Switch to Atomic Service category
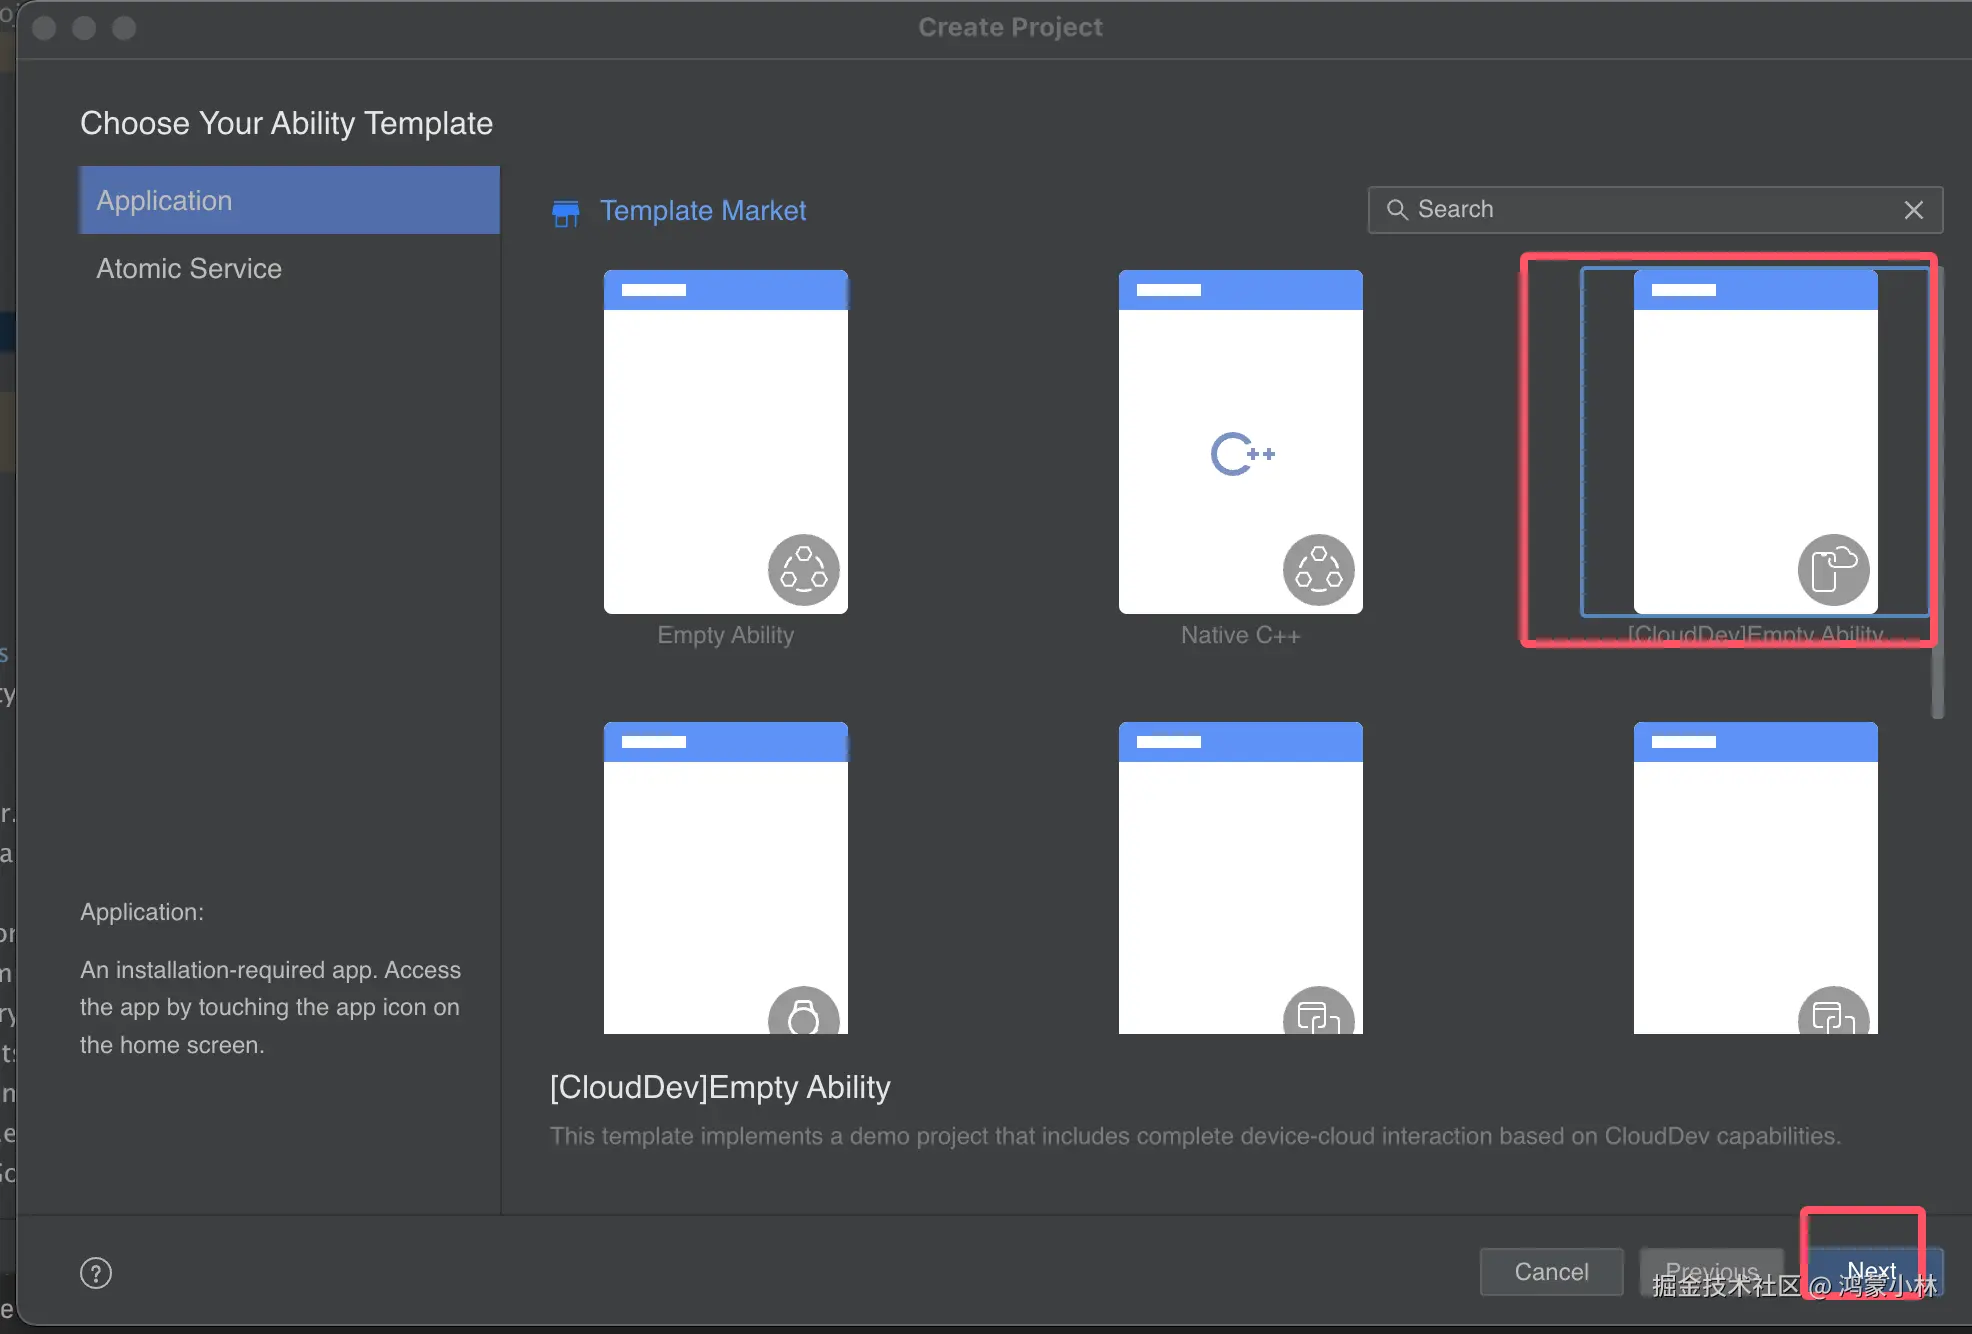The image size is (1972, 1334). (189, 269)
